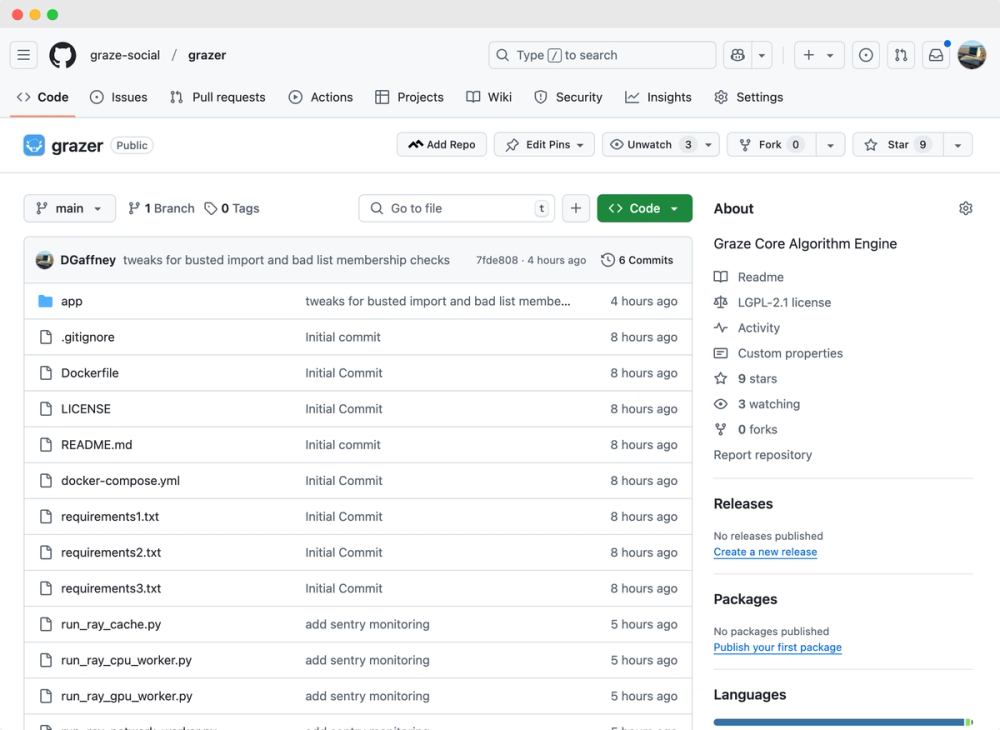This screenshot has width=1000, height=730.
Task: Open the .gitignore file
Action: (x=88, y=337)
